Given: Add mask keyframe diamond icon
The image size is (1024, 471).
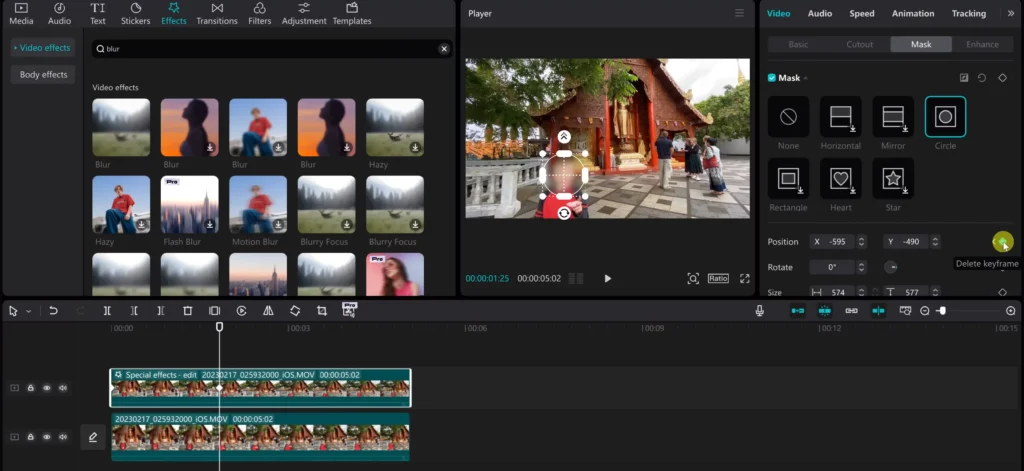Looking at the screenshot, I should pos(1002,78).
